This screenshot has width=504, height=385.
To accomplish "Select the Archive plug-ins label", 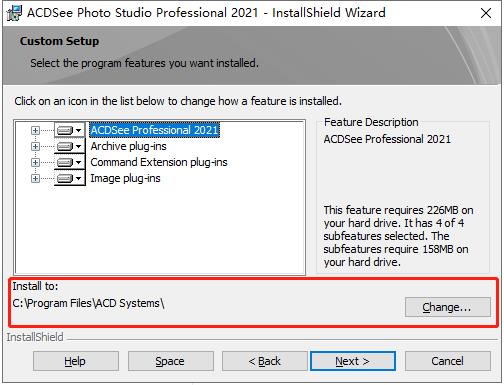I will [128, 146].
